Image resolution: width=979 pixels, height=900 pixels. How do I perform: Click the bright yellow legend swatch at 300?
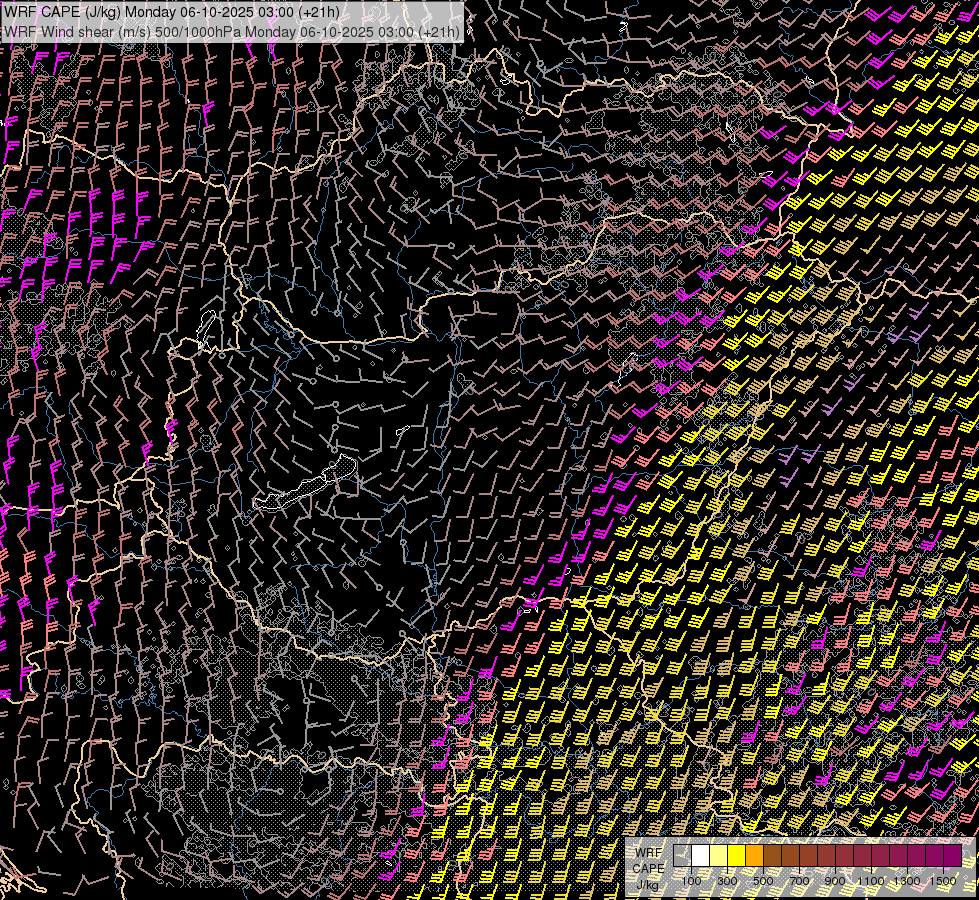737,855
